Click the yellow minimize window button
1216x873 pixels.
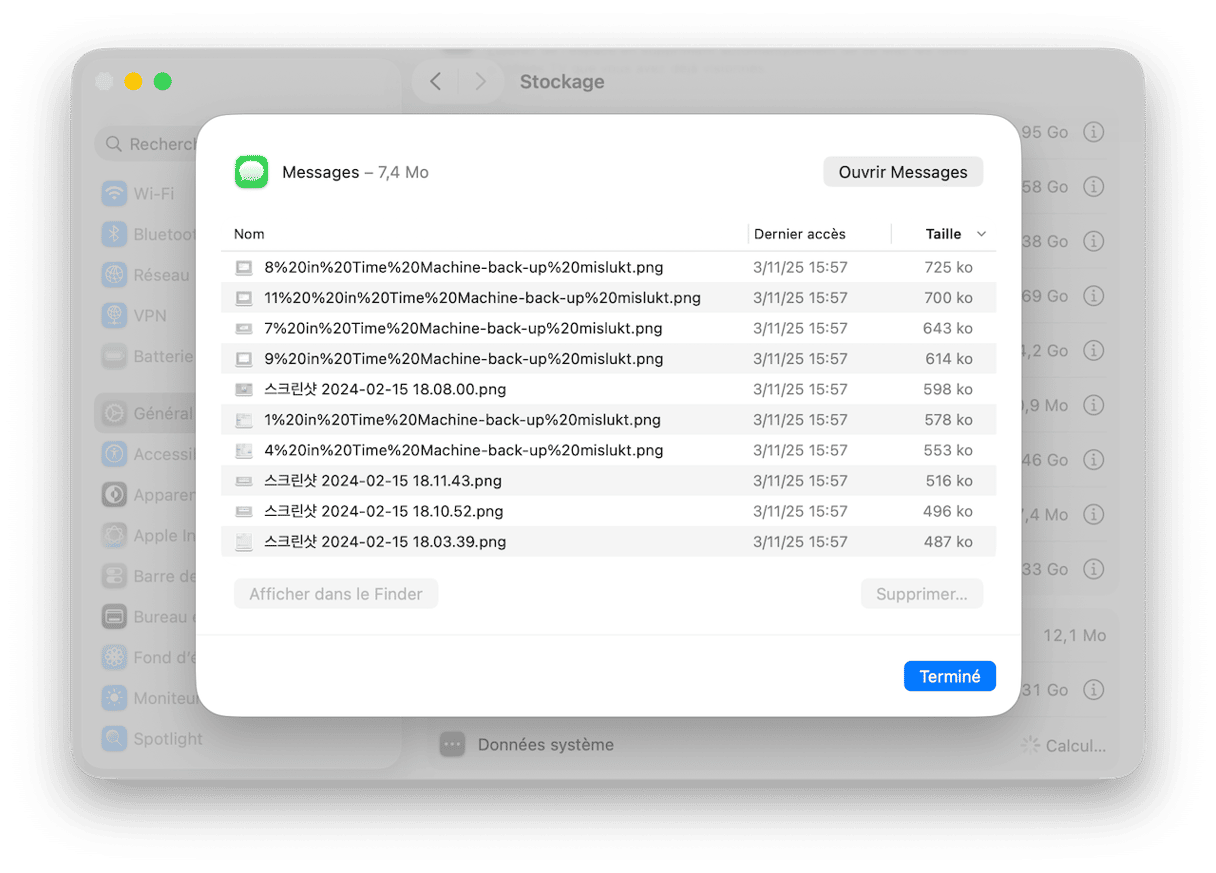133,82
